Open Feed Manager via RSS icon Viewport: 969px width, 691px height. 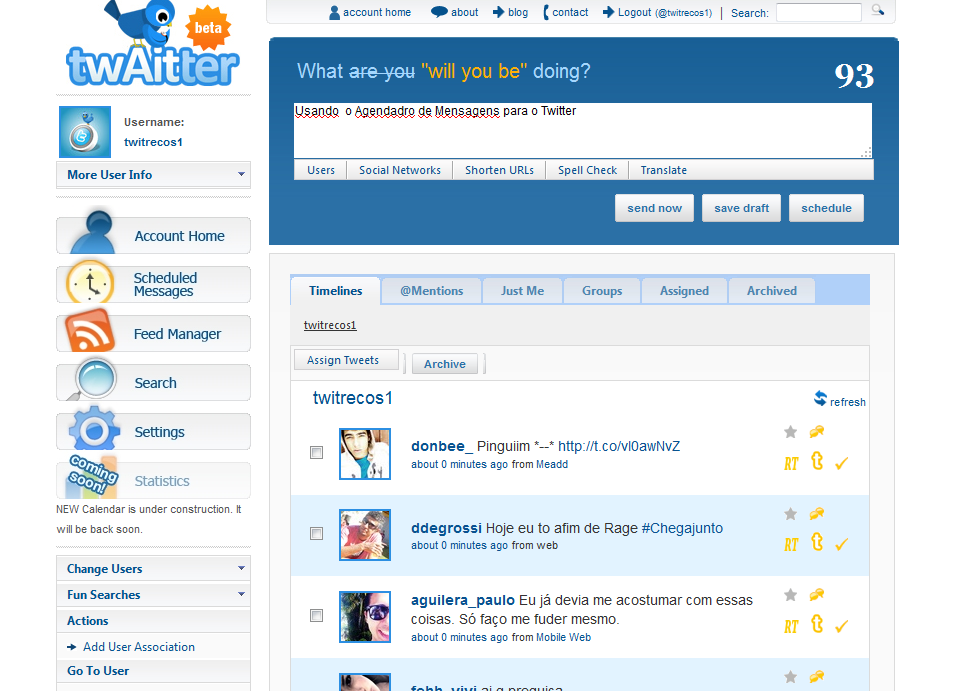point(90,331)
